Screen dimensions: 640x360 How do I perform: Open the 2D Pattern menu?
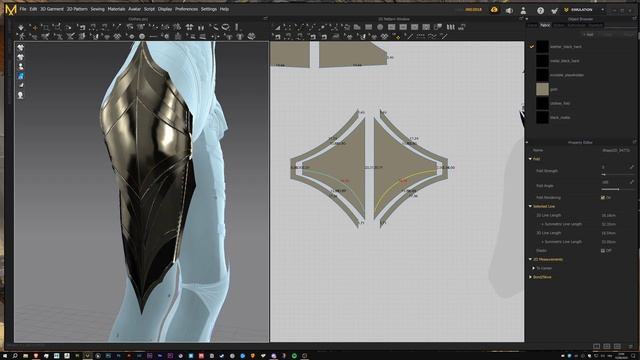77,9
